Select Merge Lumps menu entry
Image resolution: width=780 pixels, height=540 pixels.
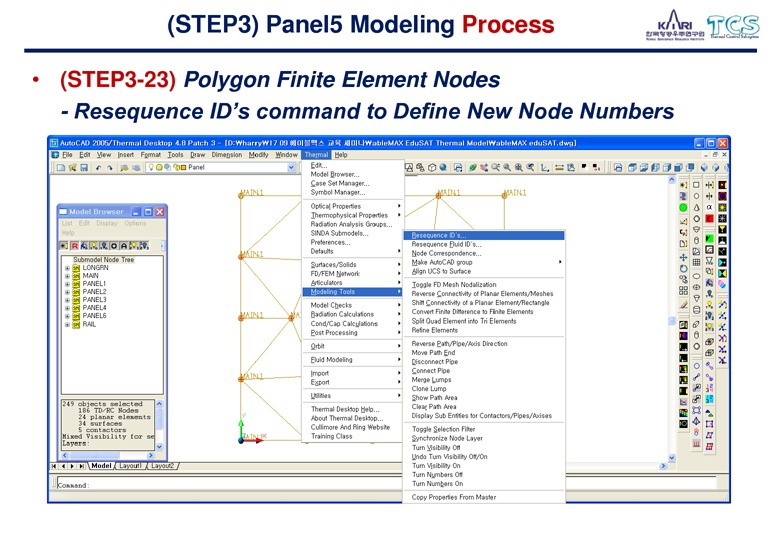[484, 379]
